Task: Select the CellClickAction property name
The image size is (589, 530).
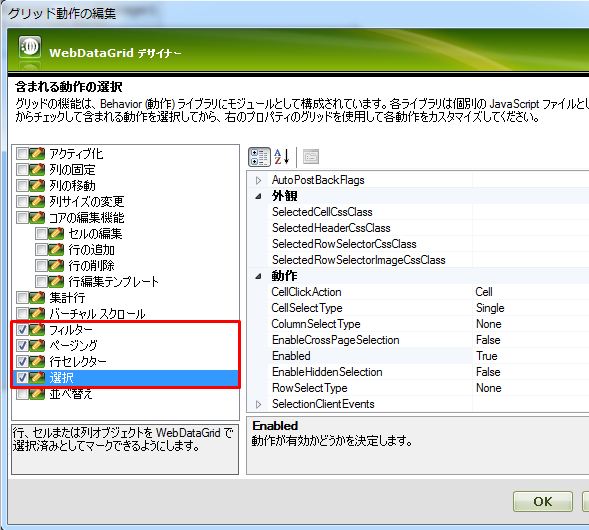Action: pyautogui.click(x=306, y=292)
